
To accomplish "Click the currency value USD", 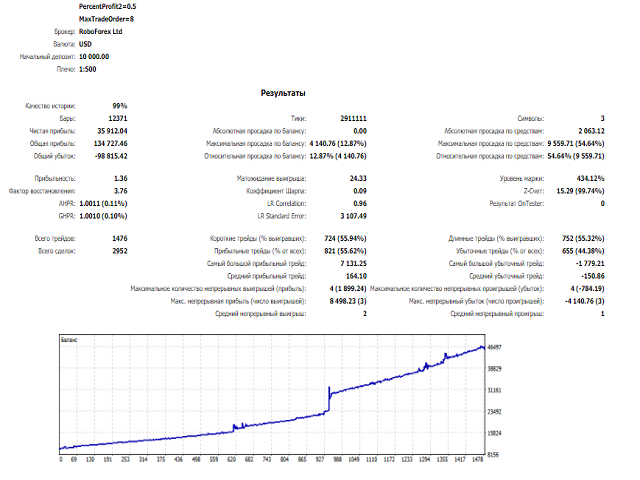I will (85, 44).
